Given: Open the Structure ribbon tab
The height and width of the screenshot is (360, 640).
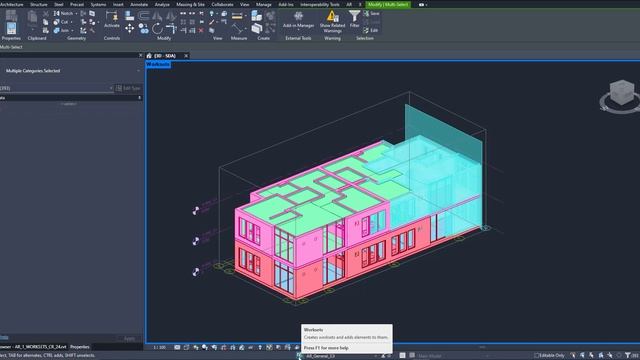Looking at the screenshot, I should point(39,4).
